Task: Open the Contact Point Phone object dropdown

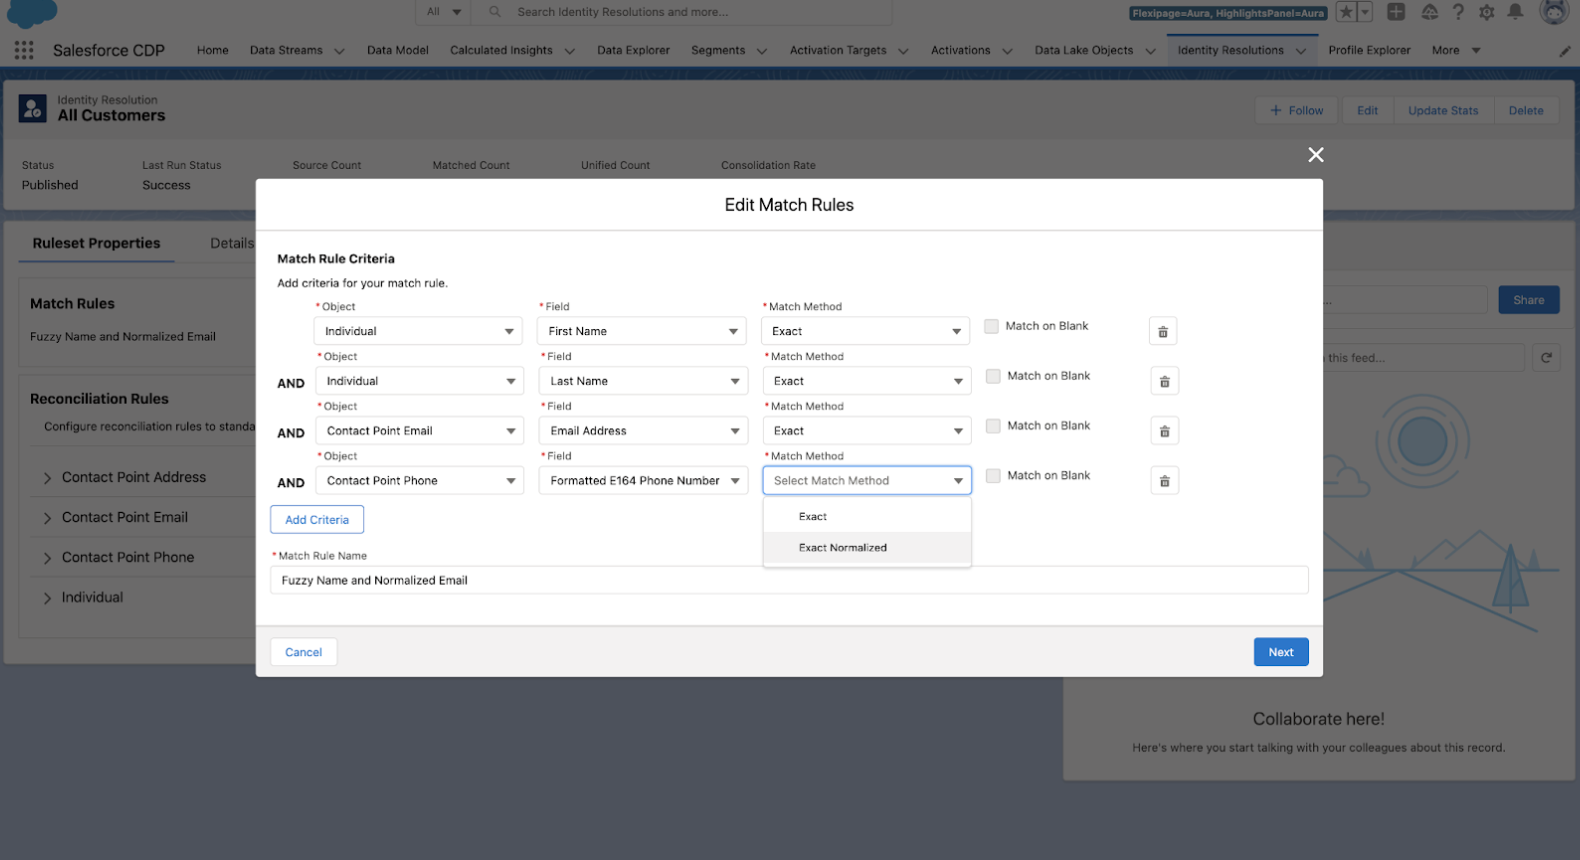Action: [419, 481]
